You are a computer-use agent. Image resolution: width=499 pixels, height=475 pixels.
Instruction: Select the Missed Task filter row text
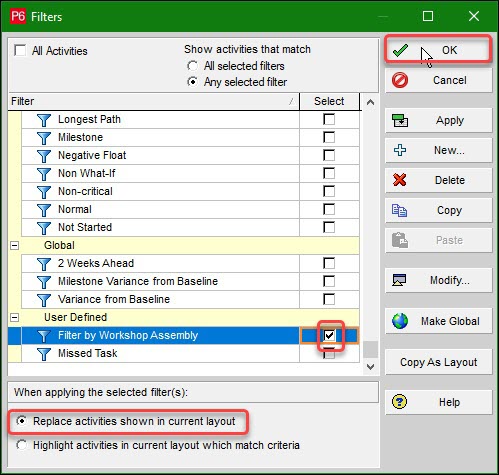coord(87,353)
